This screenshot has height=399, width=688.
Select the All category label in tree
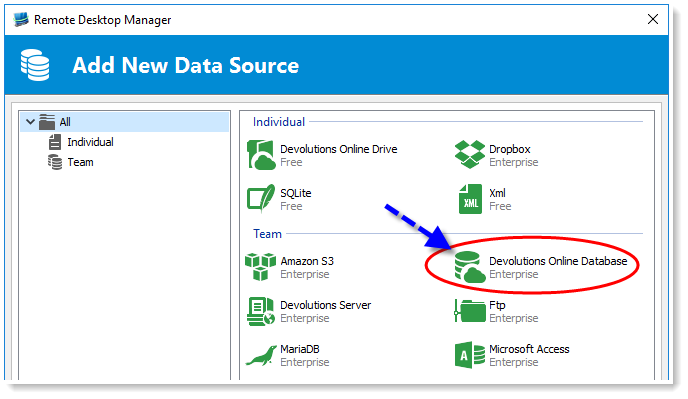65,122
